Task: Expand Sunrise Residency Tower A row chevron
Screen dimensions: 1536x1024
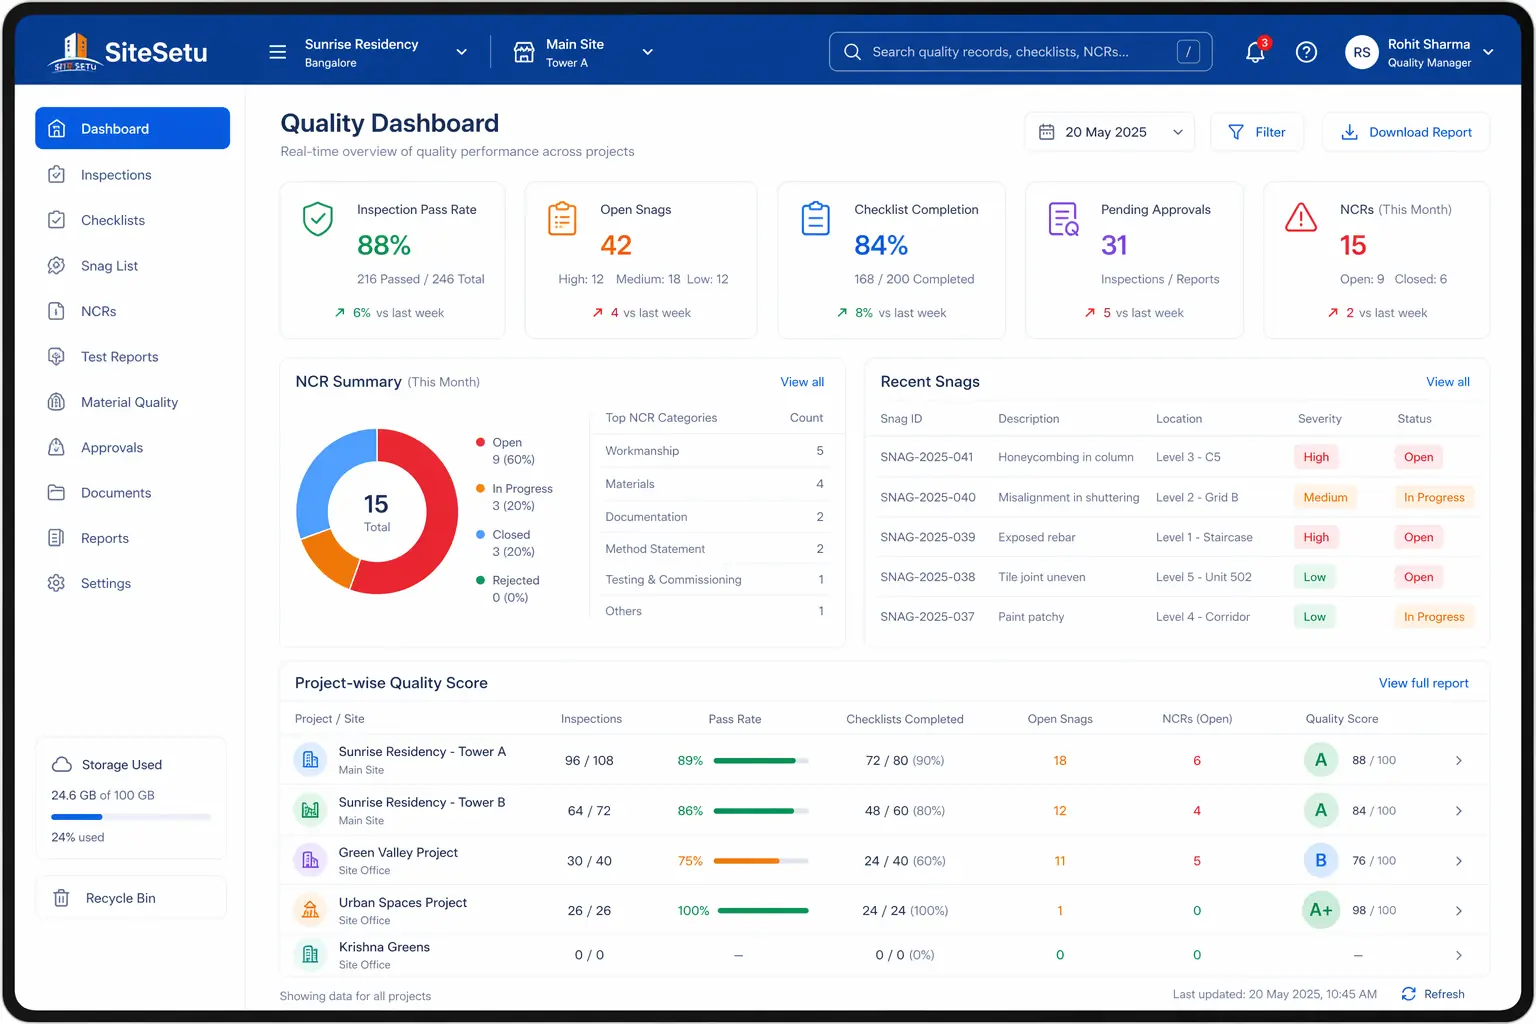Action: [1459, 761]
